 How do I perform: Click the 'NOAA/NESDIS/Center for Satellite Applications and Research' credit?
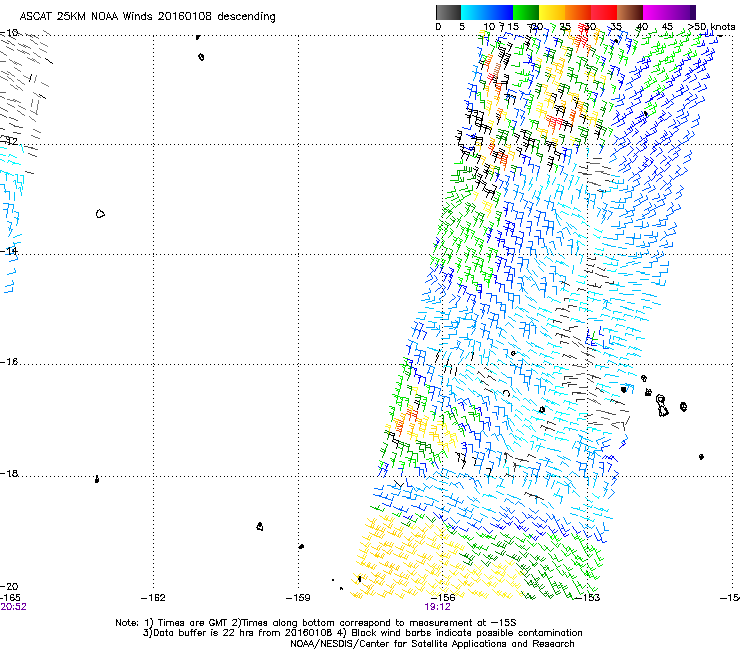pyautogui.click(x=432, y=644)
